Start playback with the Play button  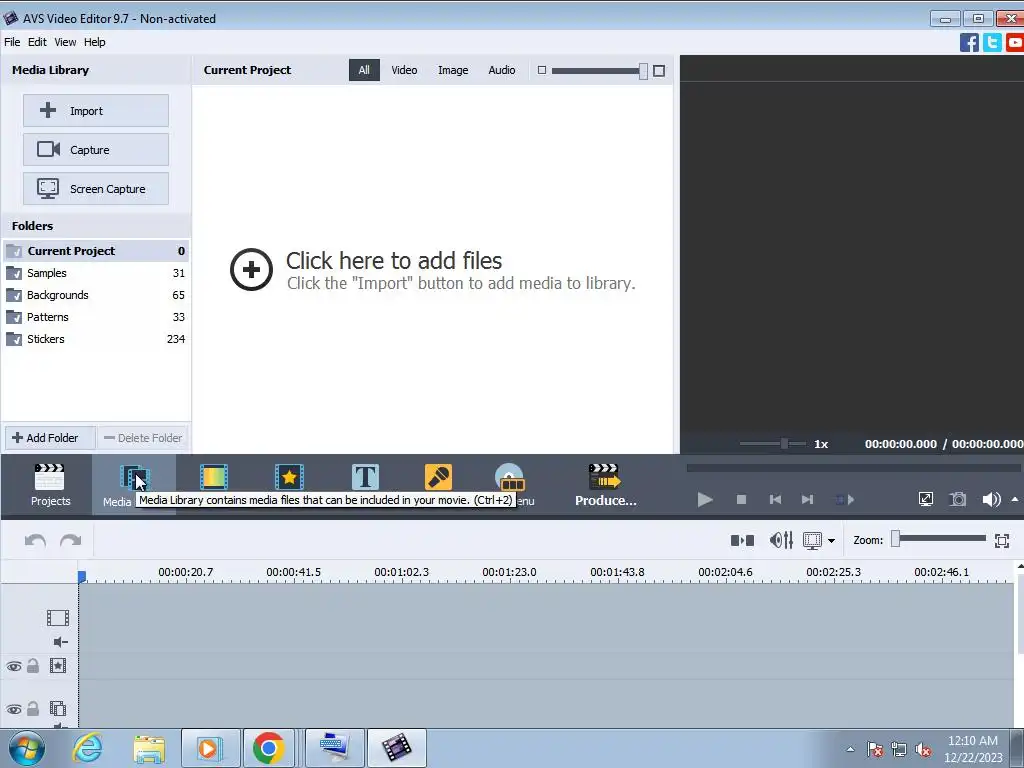pyautogui.click(x=705, y=500)
